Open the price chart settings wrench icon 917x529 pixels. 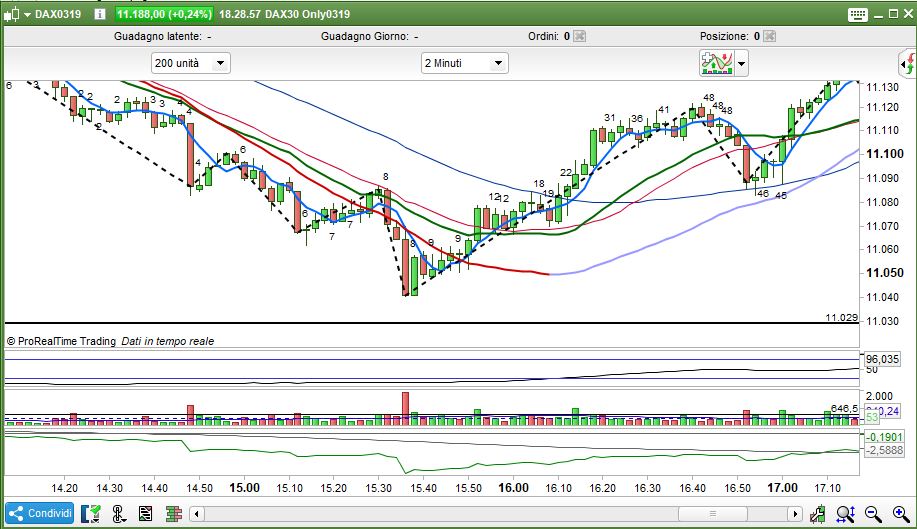pyautogui.click(x=818, y=514)
